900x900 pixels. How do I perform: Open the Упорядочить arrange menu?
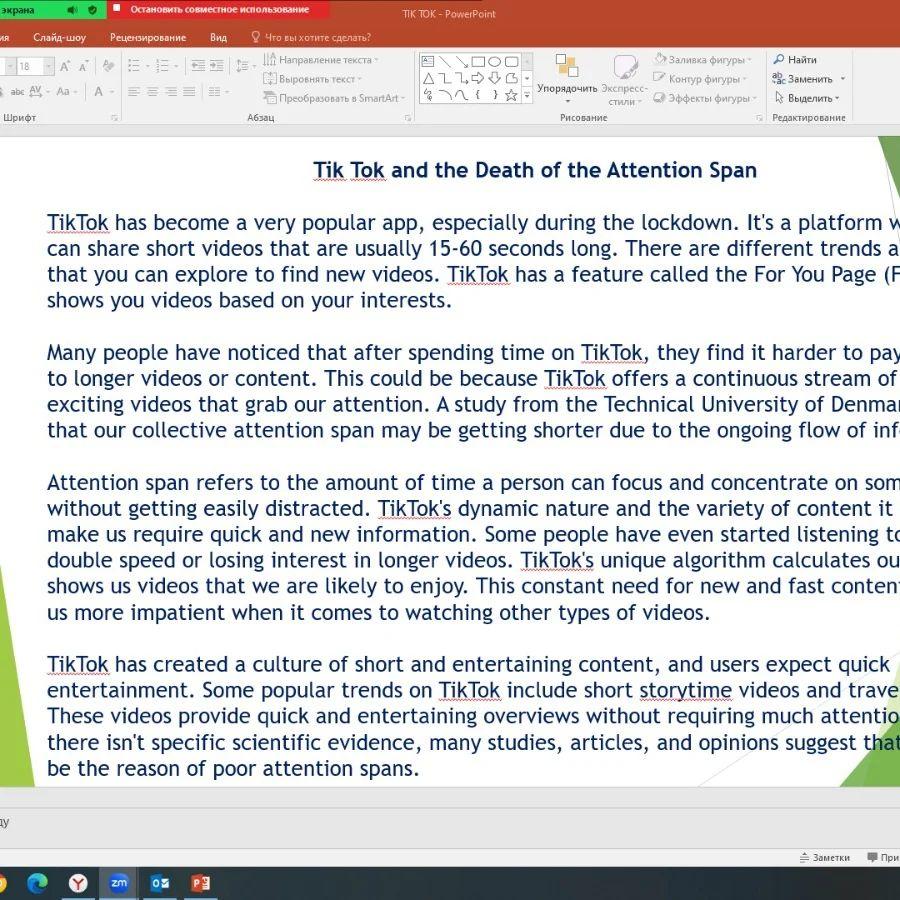click(x=567, y=79)
